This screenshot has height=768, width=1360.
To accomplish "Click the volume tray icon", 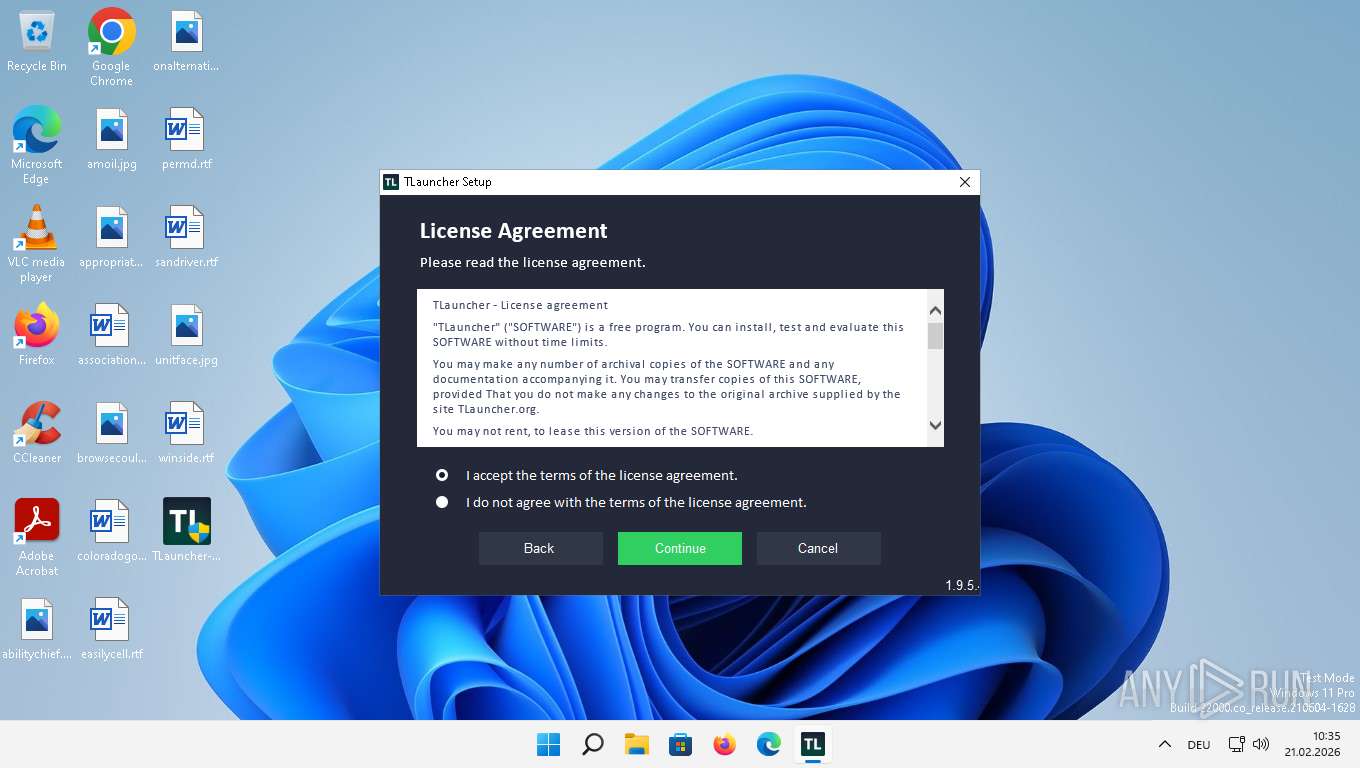I will [1261, 744].
